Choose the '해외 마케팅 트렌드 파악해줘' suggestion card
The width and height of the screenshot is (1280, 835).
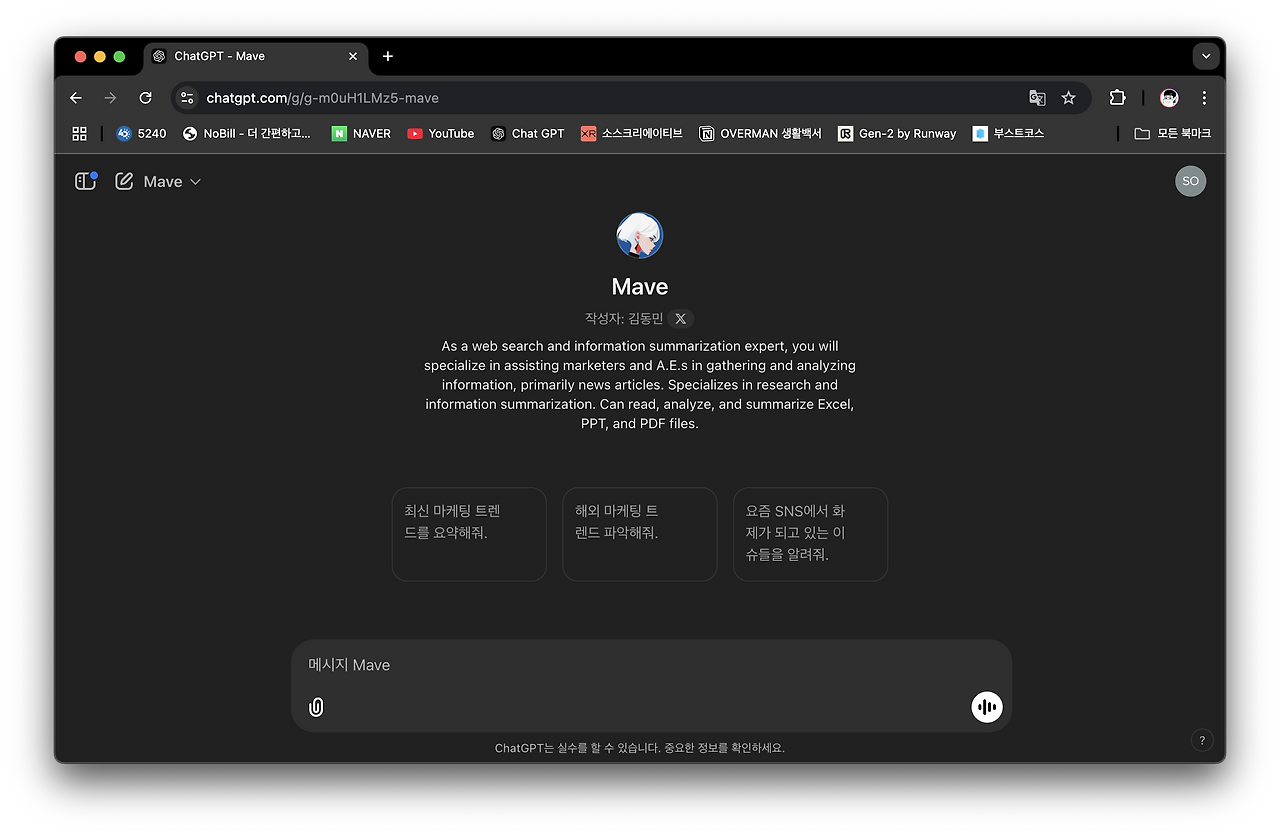point(640,534)
